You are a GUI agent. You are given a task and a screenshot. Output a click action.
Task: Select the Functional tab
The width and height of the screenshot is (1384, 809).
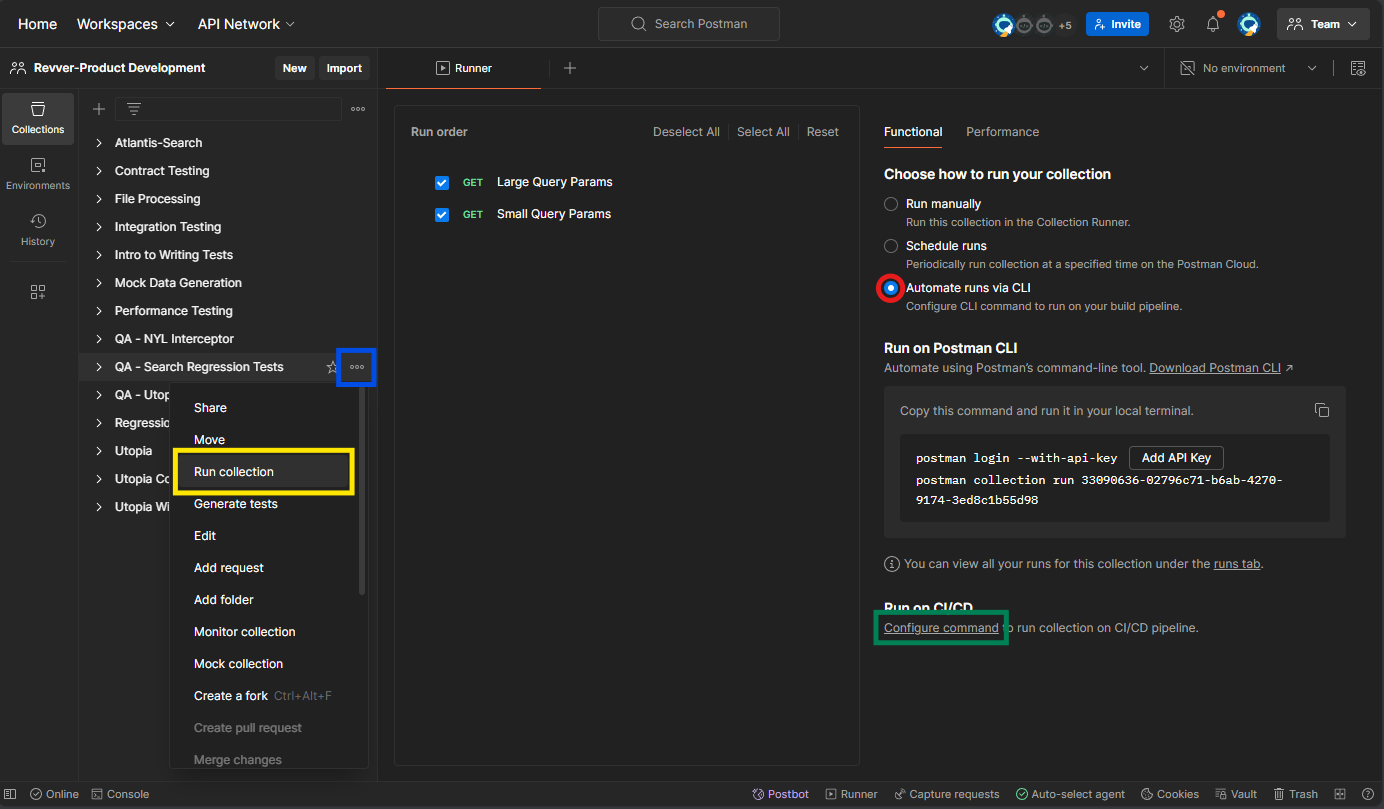[x=913, y=132]
